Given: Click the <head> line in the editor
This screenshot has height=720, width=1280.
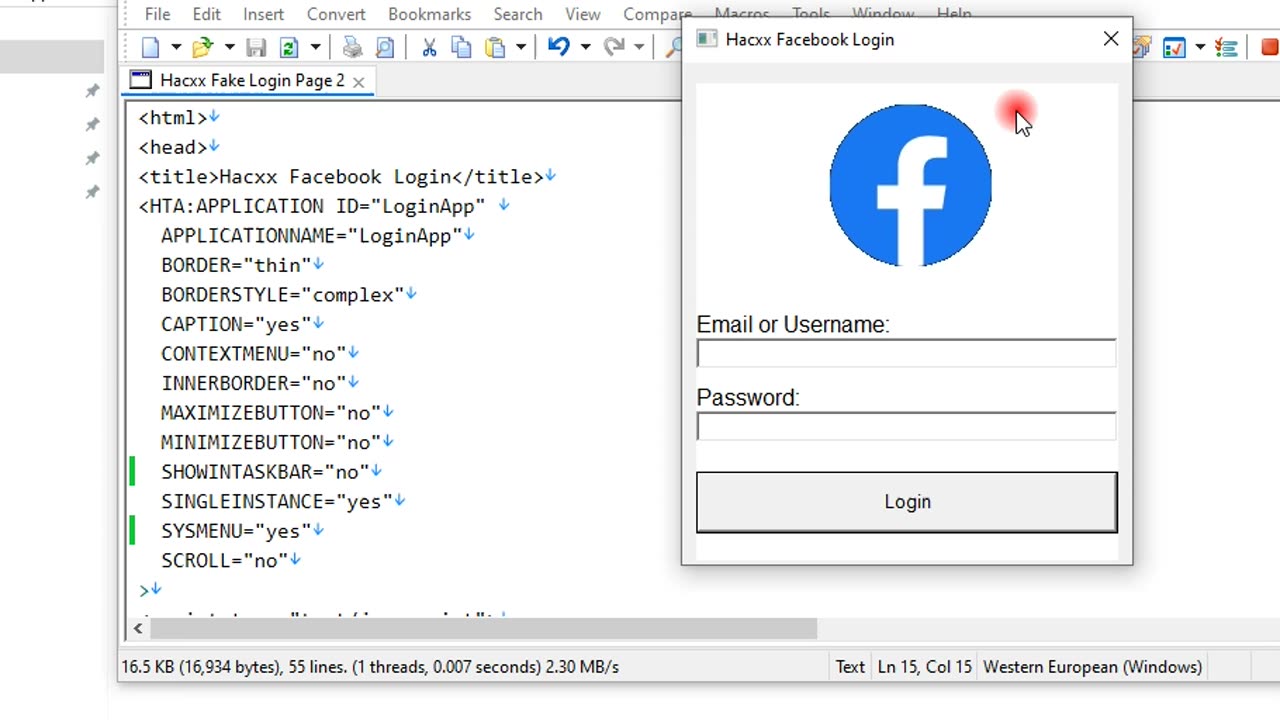Looking at the screenshot, I should 178,147.
